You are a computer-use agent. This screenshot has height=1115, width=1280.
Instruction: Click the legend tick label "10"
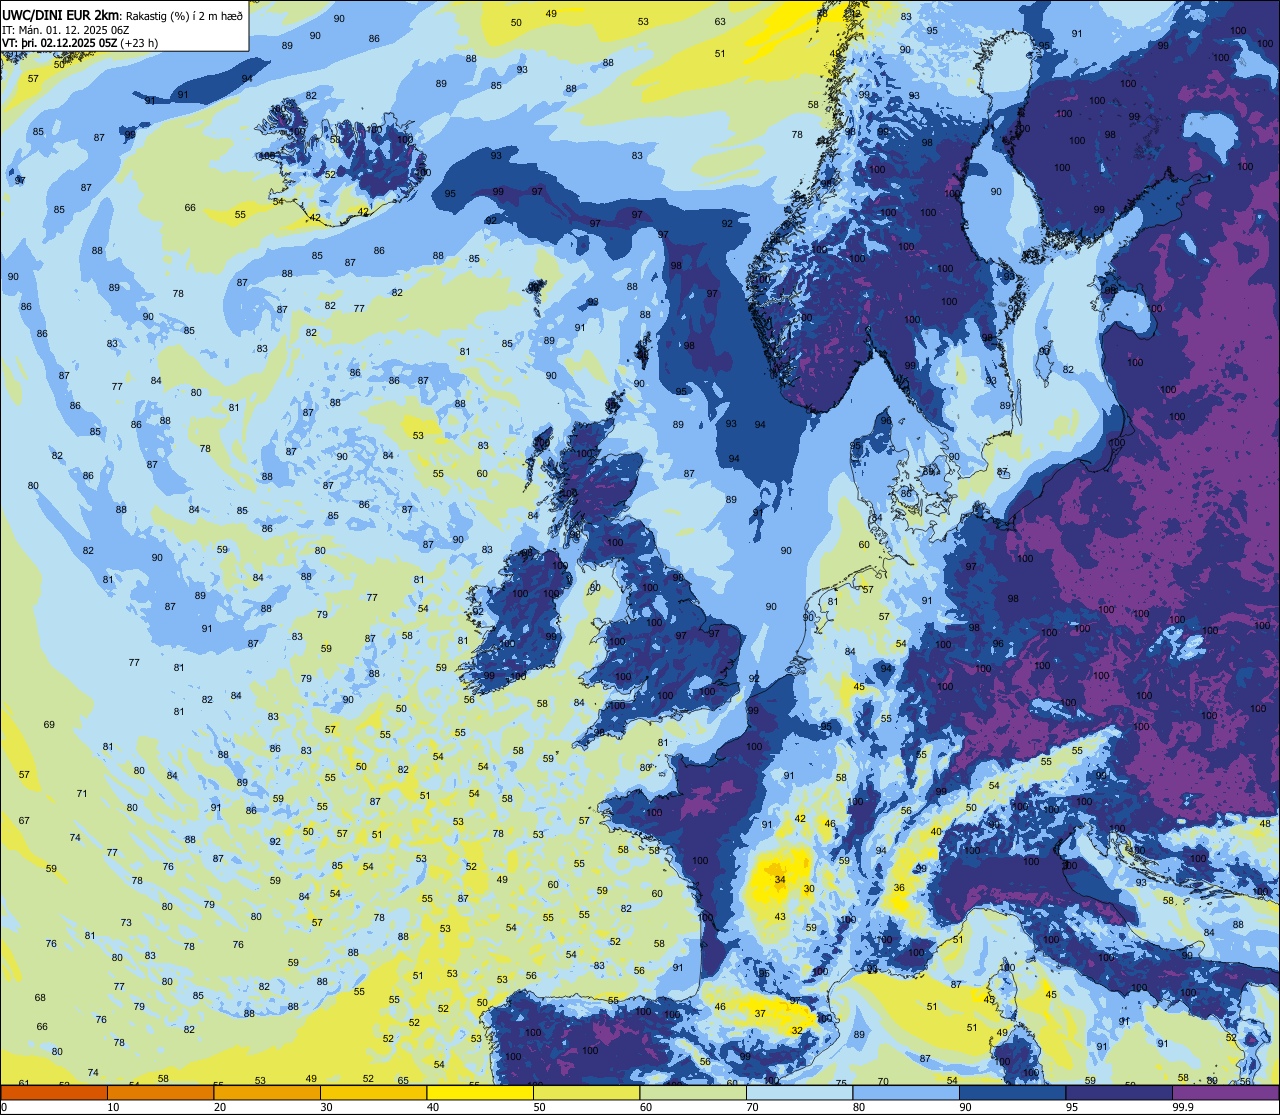pyautogui.click(x=113, y=1107)
